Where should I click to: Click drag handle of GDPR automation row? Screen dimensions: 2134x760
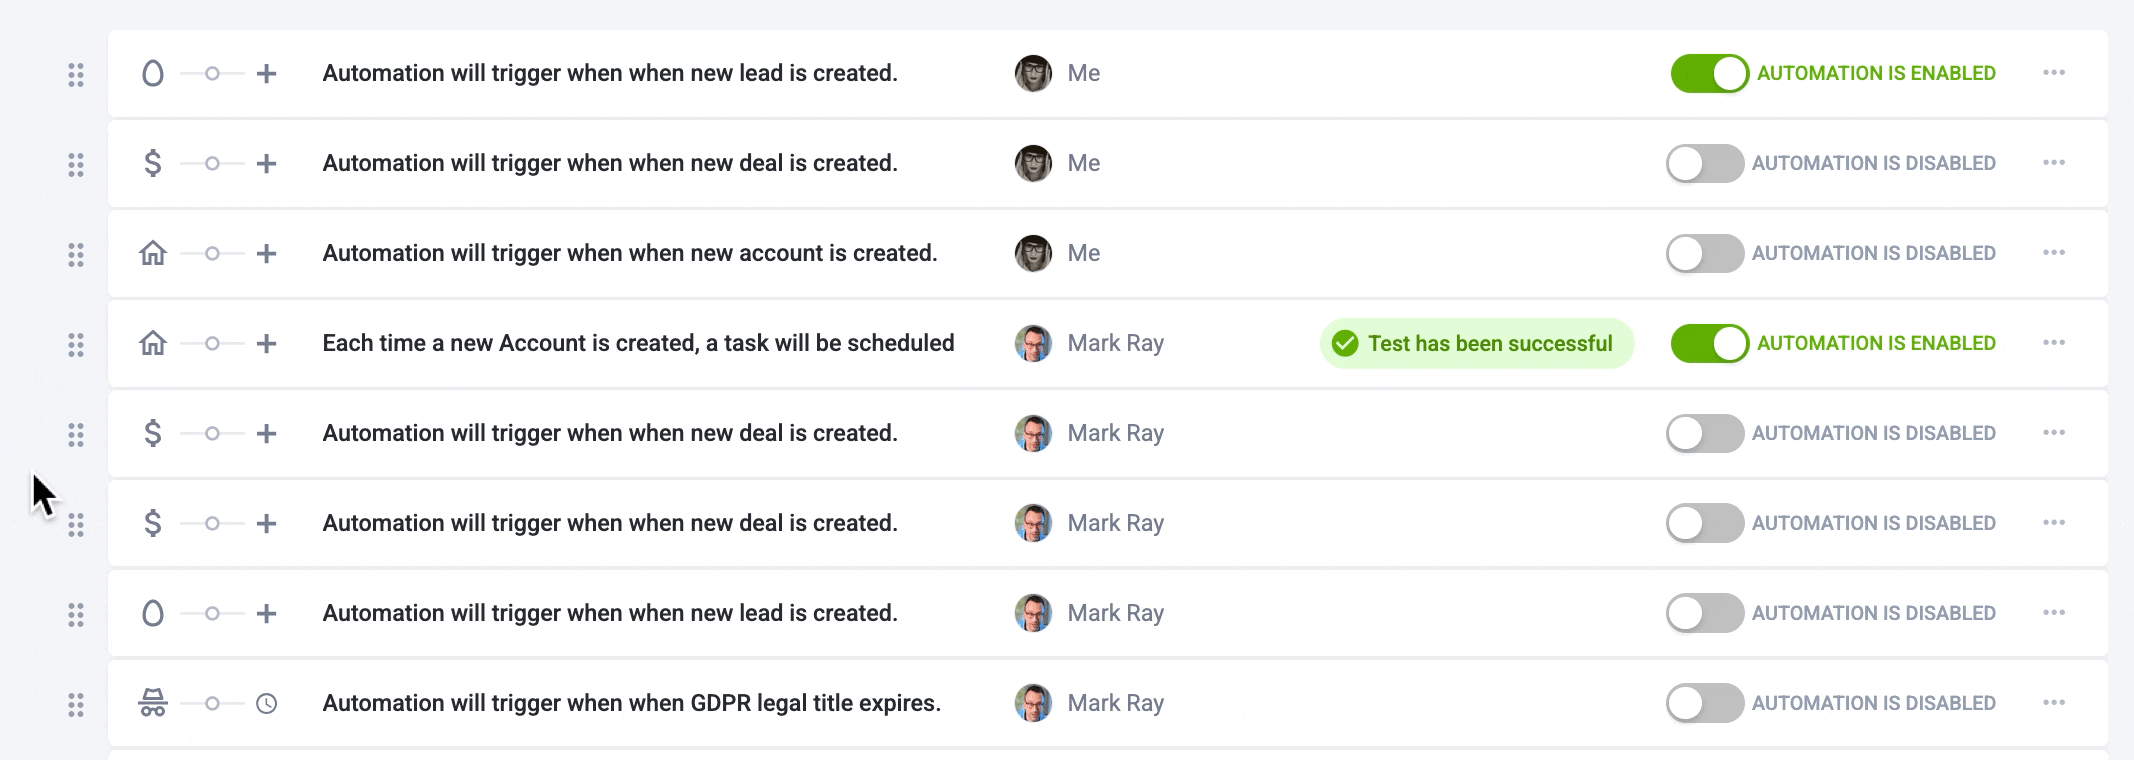76,705
